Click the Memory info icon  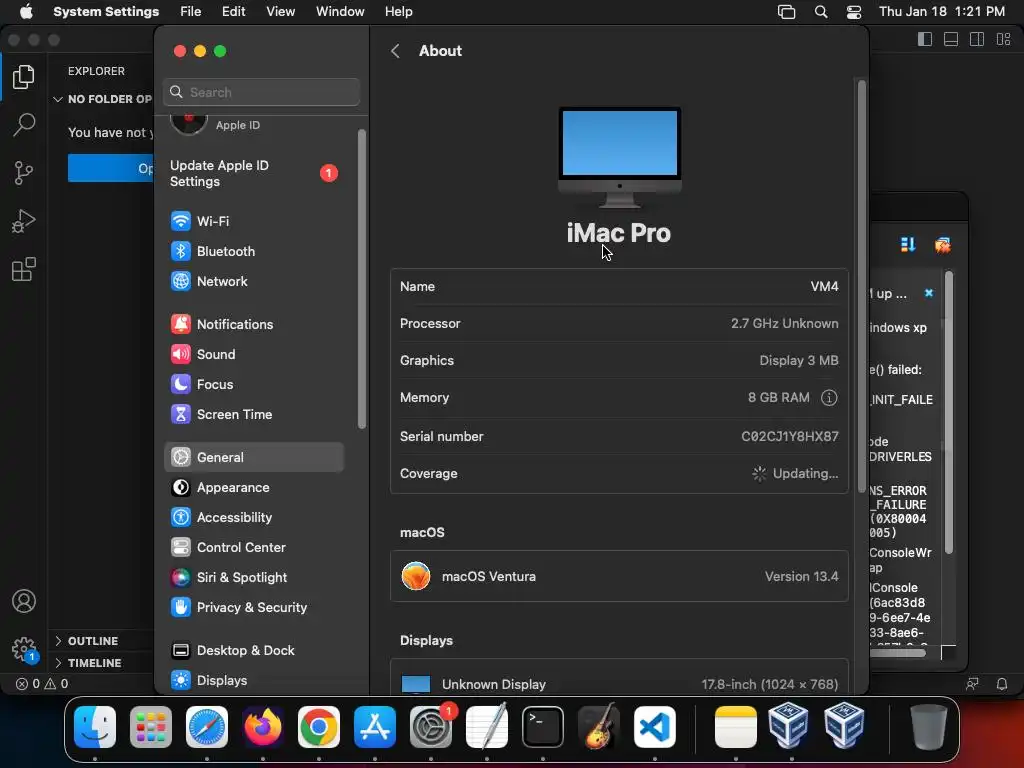(829, 397)
